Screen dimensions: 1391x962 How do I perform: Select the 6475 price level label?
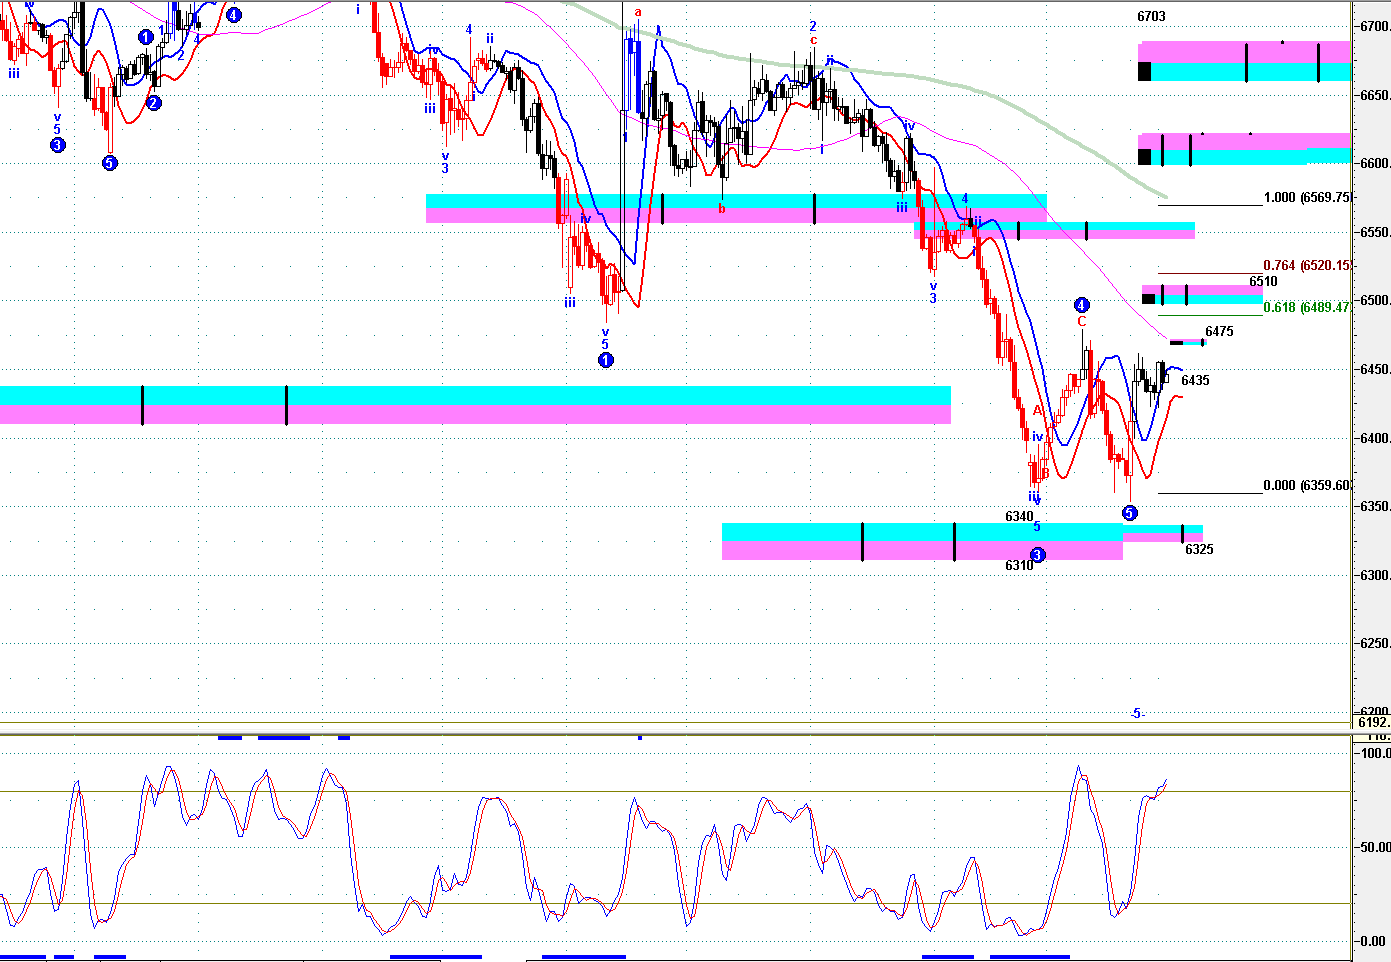coord(1219,332)
